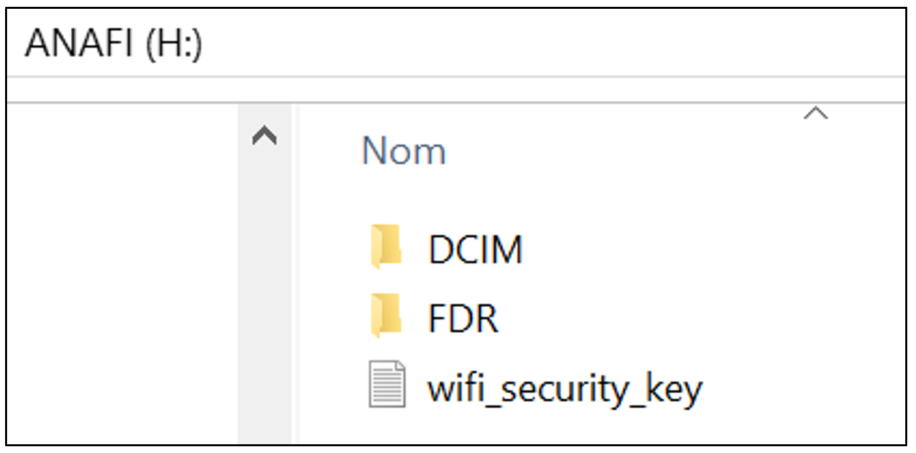Click empty space below wifi_security_key to deselect
Image resolution: width=916 pixels, height=453 pixels.
coord(584,428)
